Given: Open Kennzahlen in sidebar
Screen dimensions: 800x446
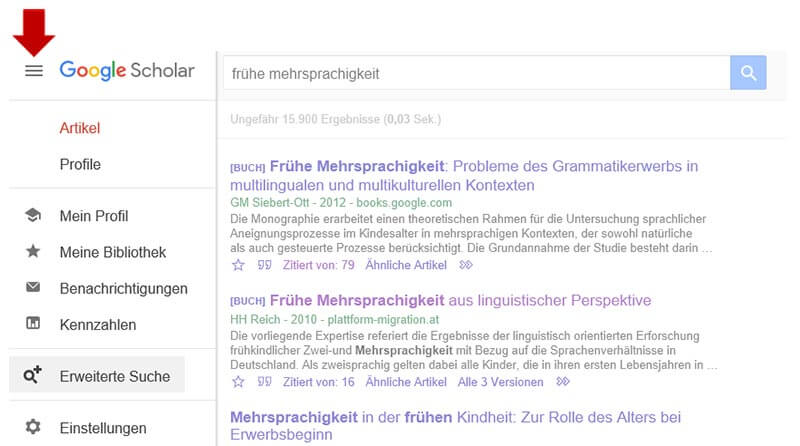Looking at the screenshot, I should pyautogui.click(x=98, y=325).
